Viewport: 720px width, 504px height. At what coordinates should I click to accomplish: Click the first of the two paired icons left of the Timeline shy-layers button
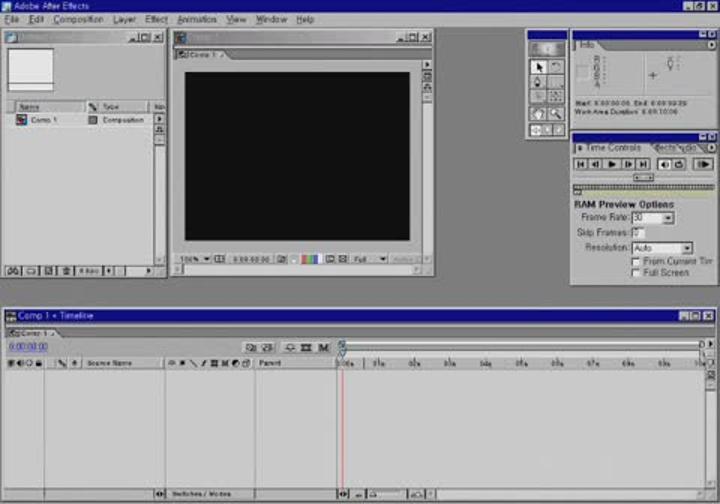pyautogui.click(x=251, y=347)
